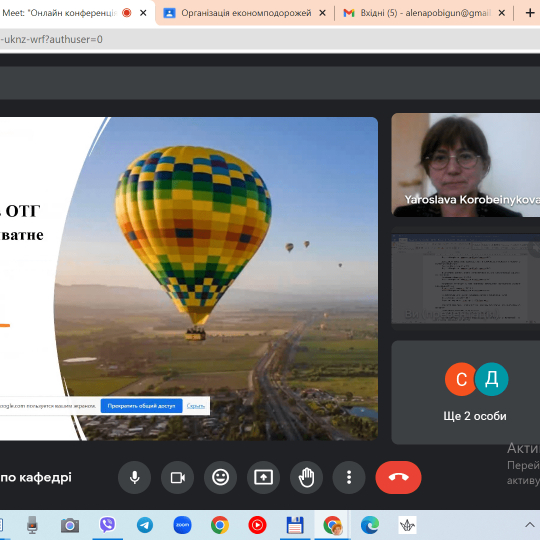Screen dimensions: 540x540
Task: Select Yaroslava Korobeinykova video tile
Action: pos(466,165)
